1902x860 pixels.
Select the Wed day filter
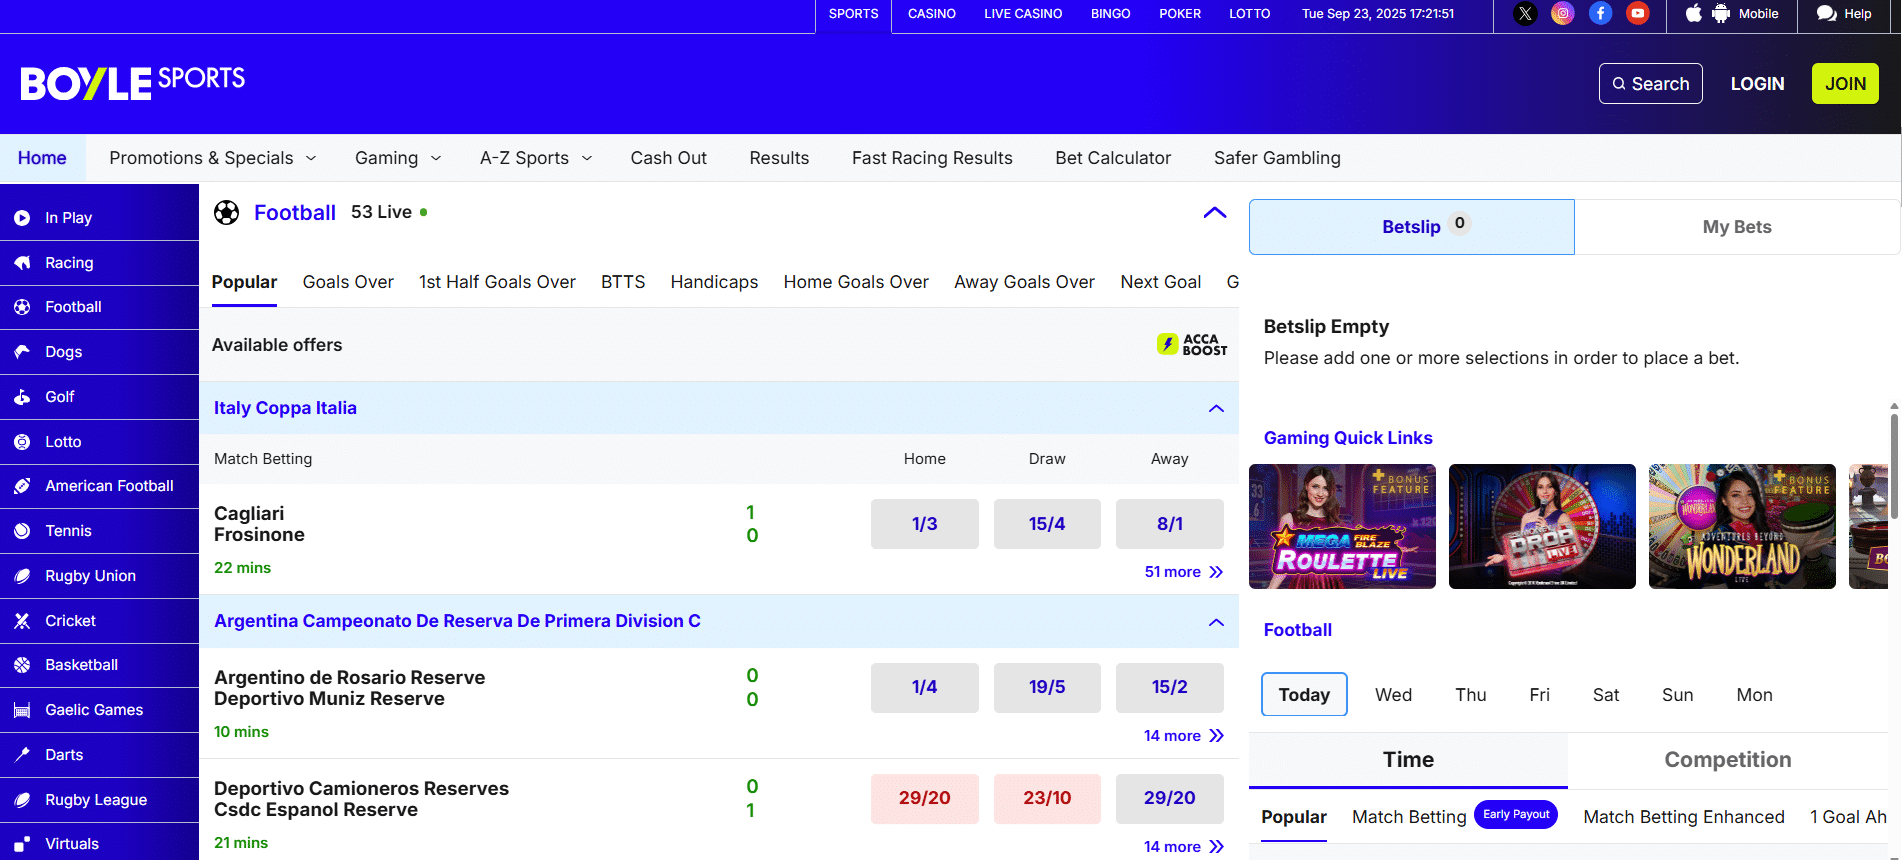point(1393,695)
